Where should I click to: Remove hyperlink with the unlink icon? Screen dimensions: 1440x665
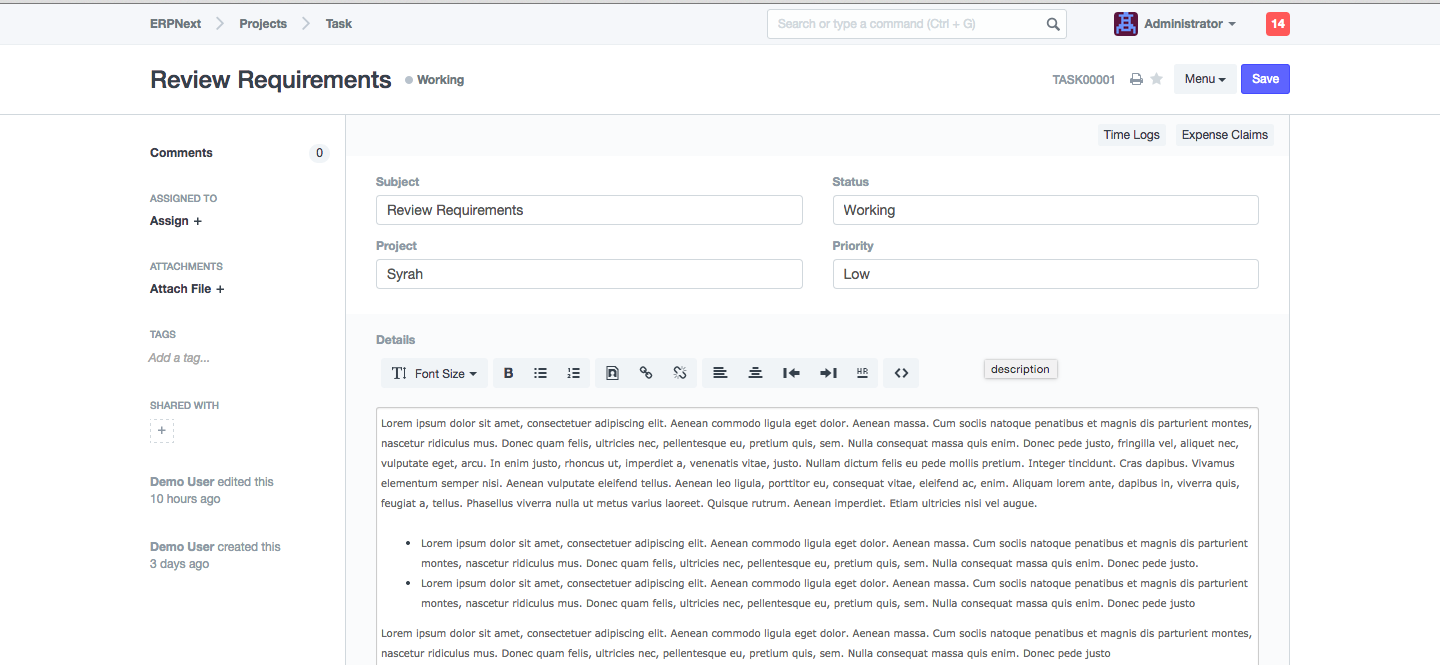[679, 373]
